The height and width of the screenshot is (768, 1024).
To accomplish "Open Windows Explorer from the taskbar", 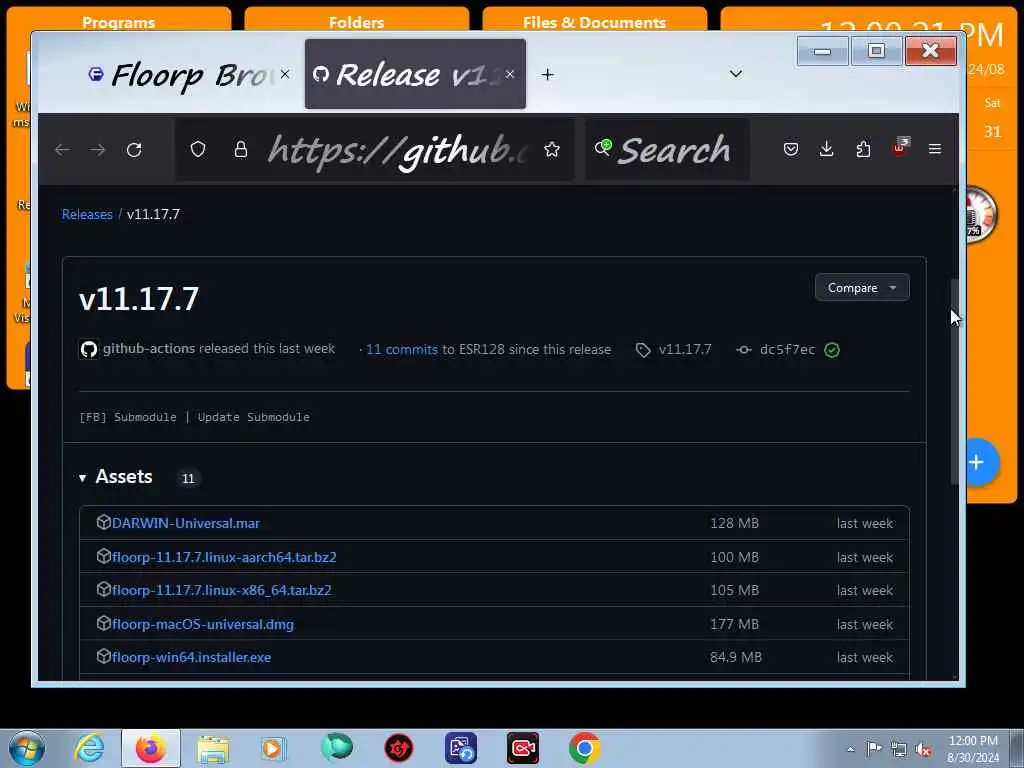I will (213, 750).
